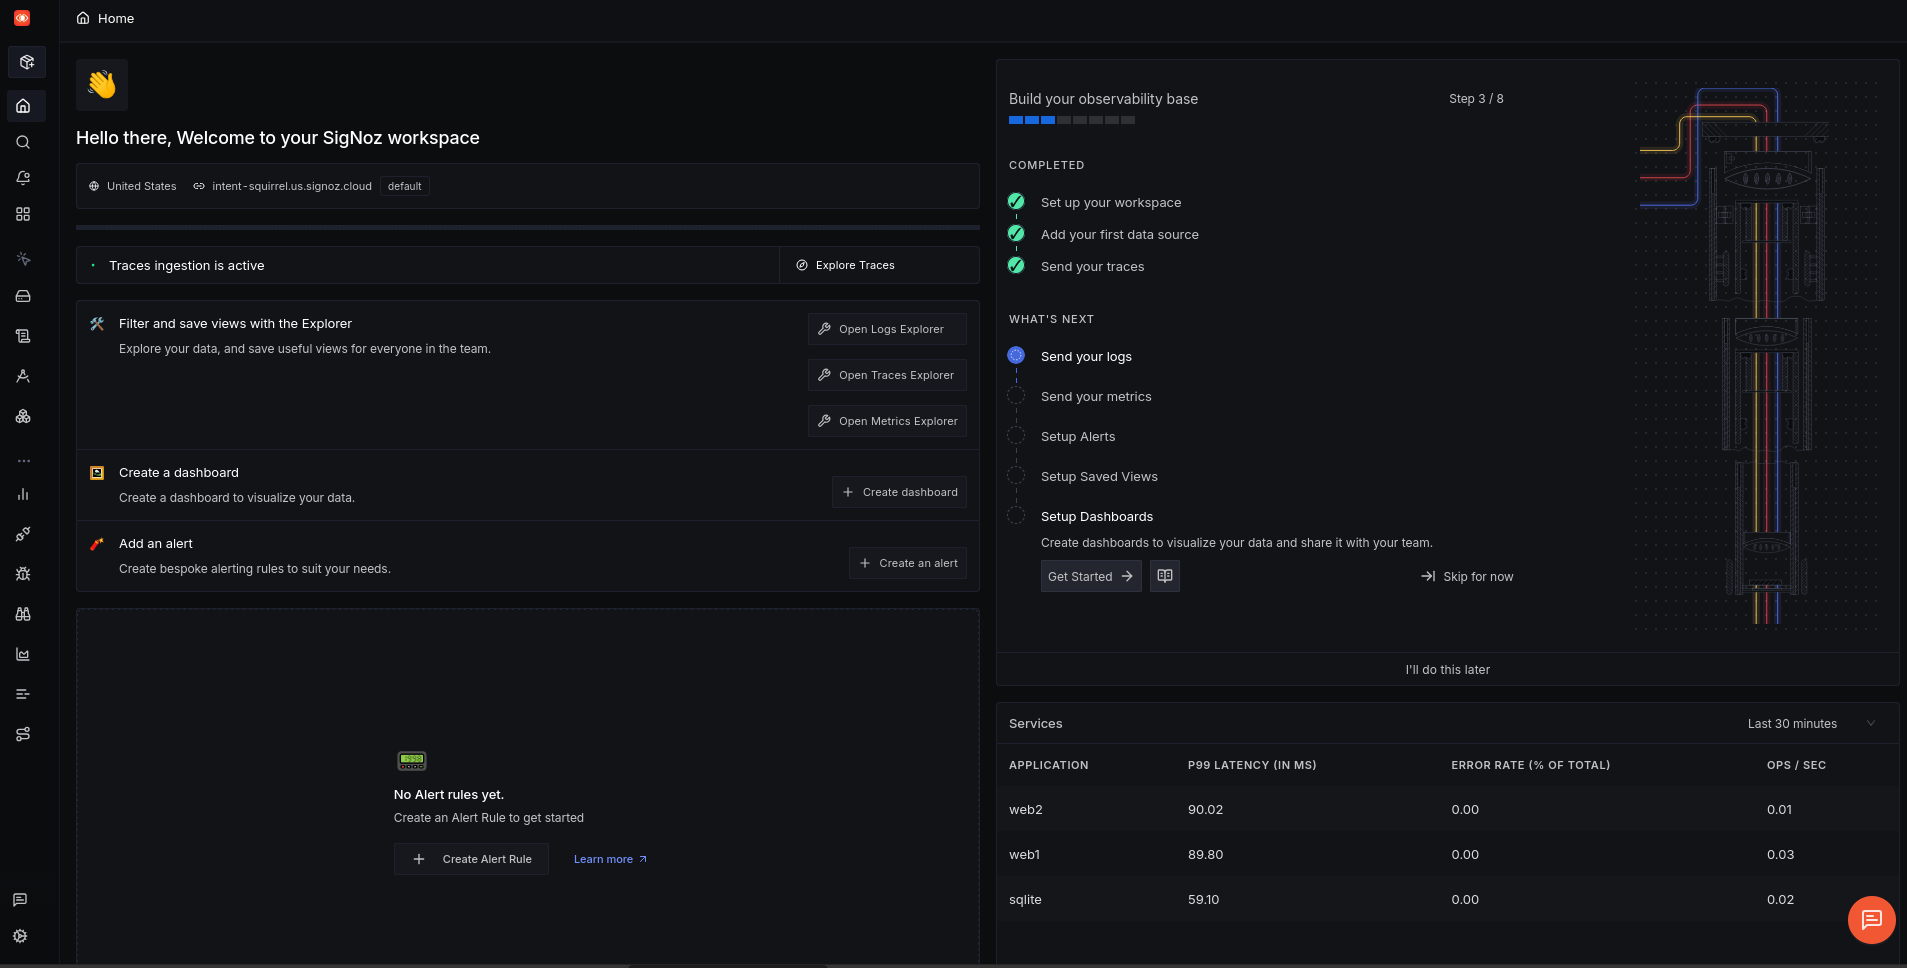Expand the sidebar's more options ellipsis

(x=22, y=461)
